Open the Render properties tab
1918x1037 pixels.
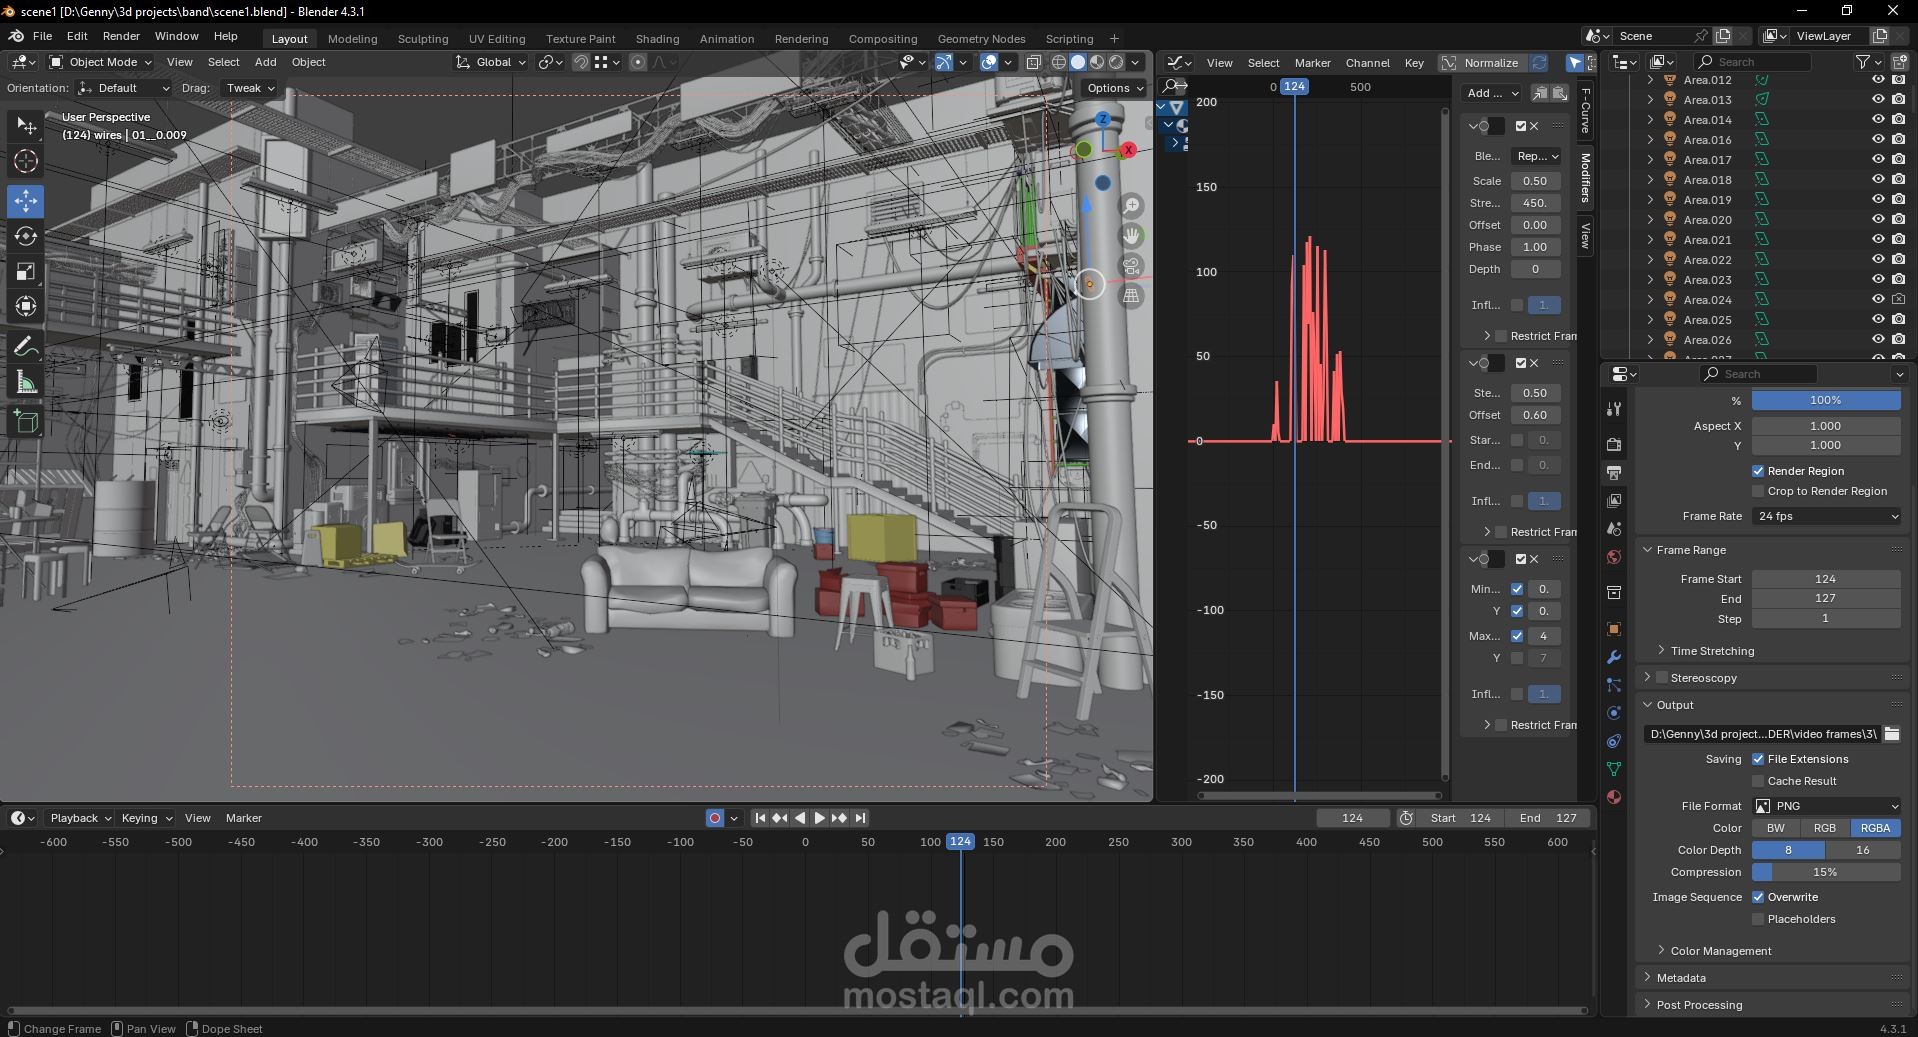(1614, 444)
